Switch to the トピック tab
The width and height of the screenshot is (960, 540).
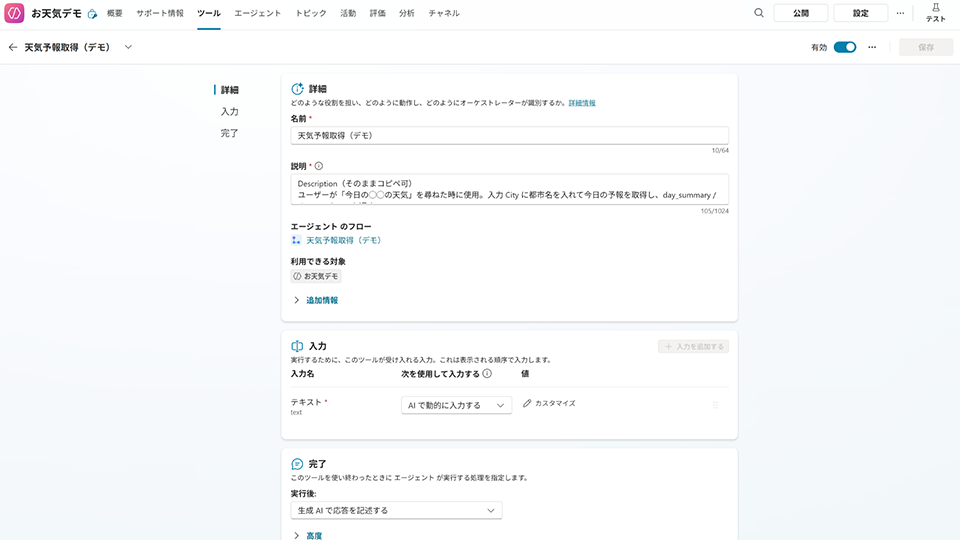coord(311,13)
